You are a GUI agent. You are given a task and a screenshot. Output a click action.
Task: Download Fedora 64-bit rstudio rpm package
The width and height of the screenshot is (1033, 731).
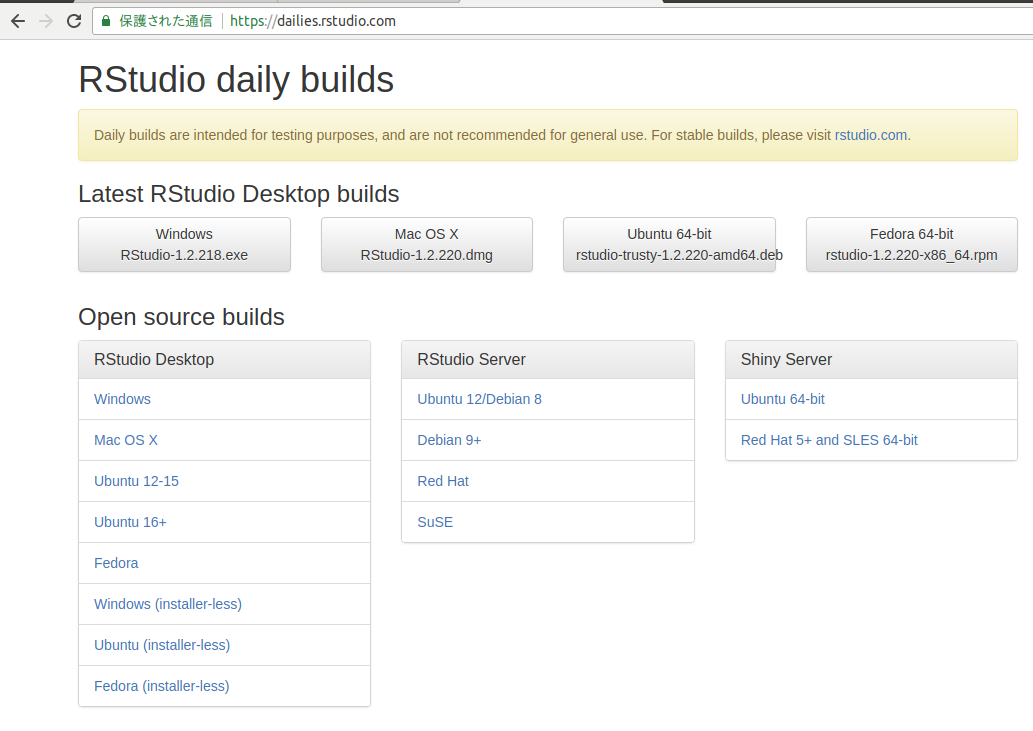(911, 244)
